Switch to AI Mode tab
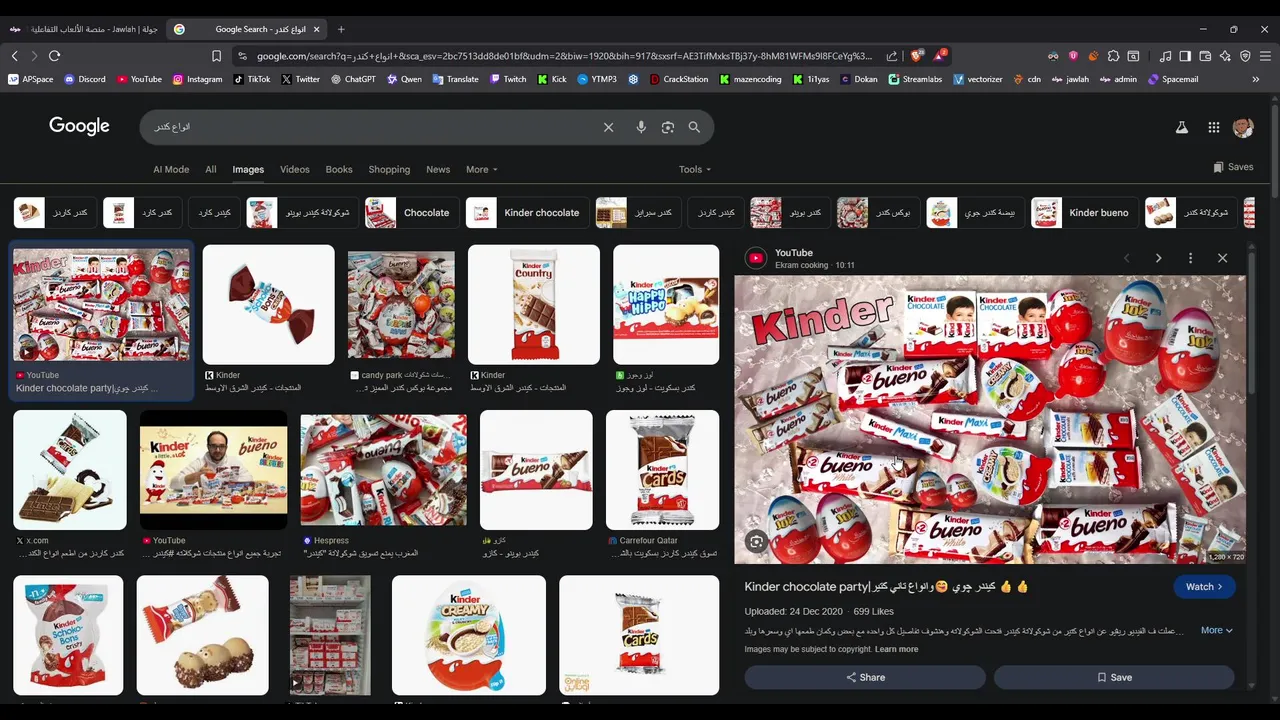 point(171,169)
